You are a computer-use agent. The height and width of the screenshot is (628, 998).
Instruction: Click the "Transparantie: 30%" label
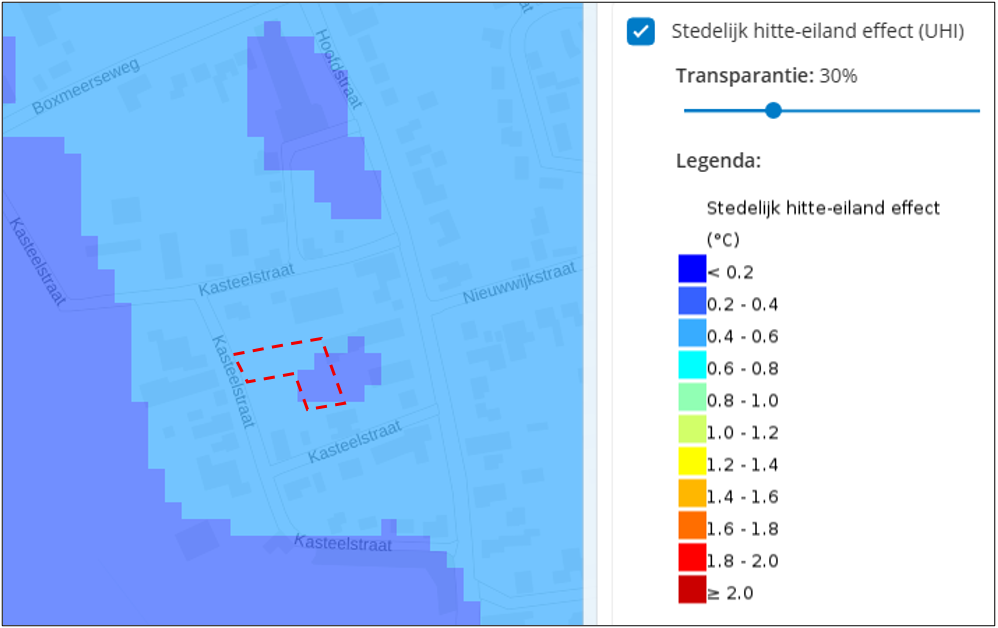point(766,76)
